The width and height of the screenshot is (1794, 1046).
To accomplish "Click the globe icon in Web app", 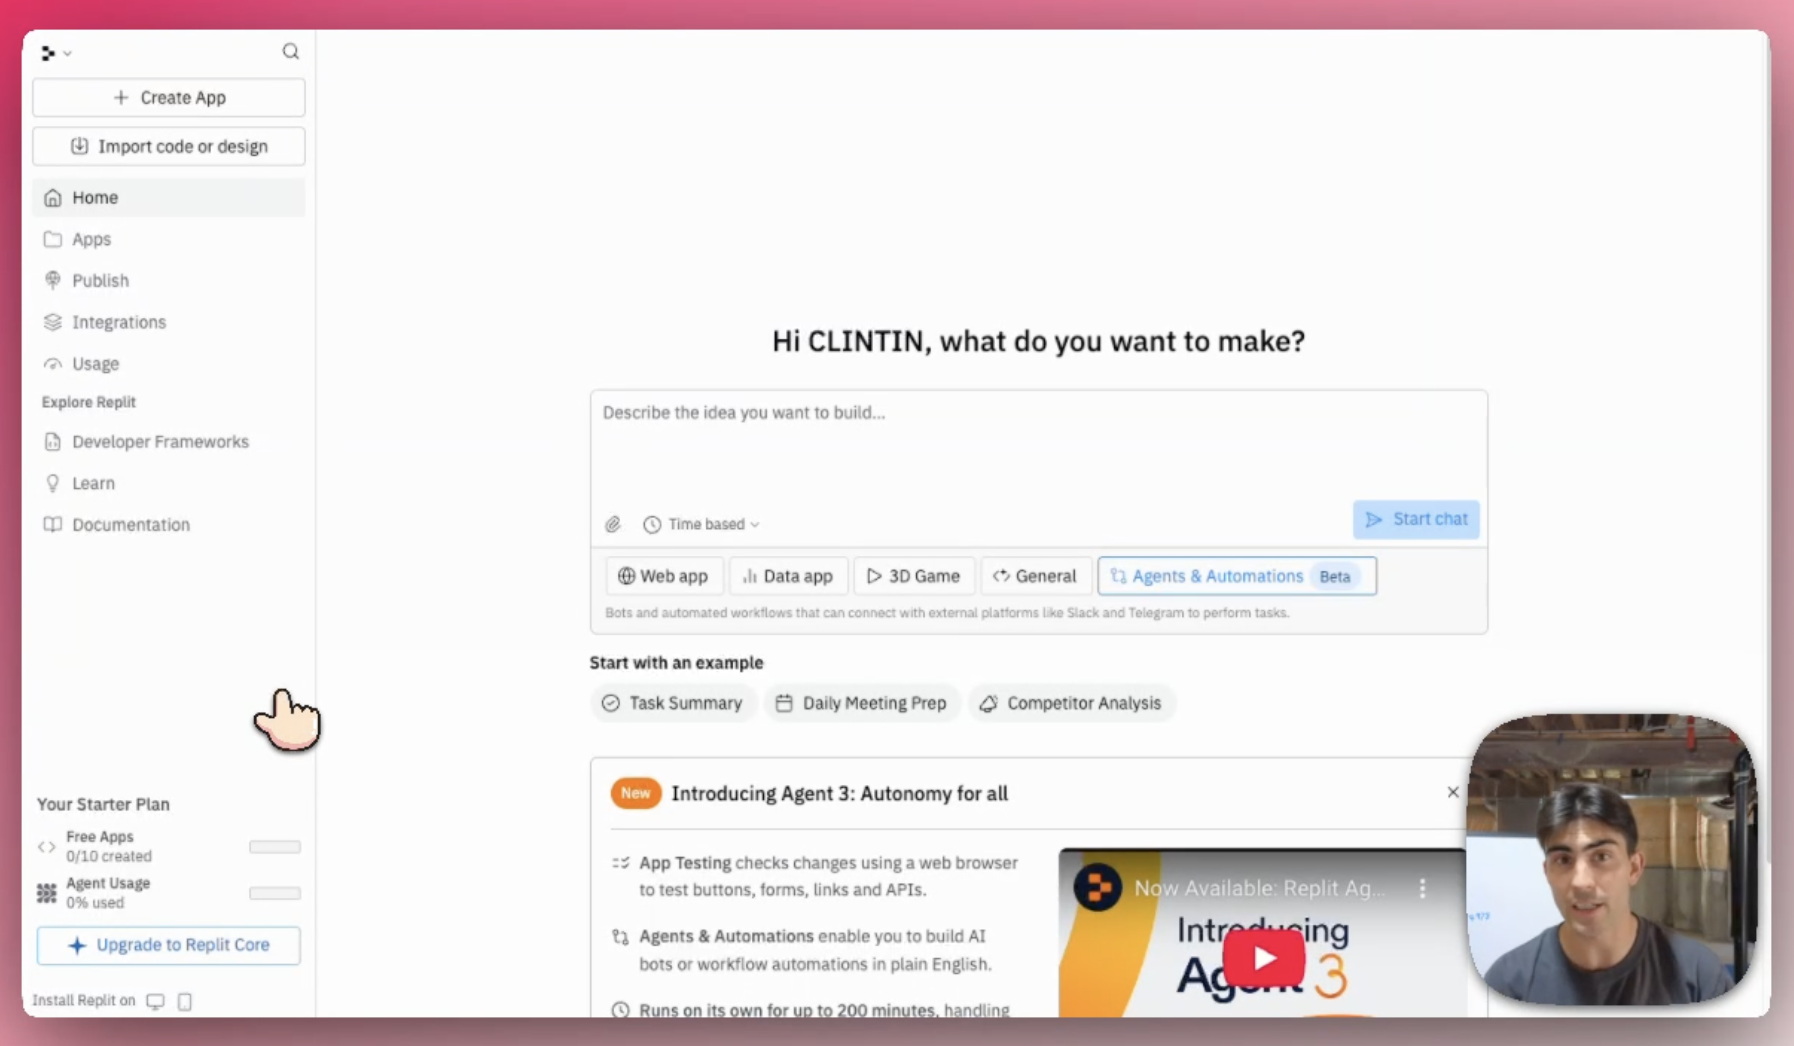I will pyautogui.click(x=626, y=576).
